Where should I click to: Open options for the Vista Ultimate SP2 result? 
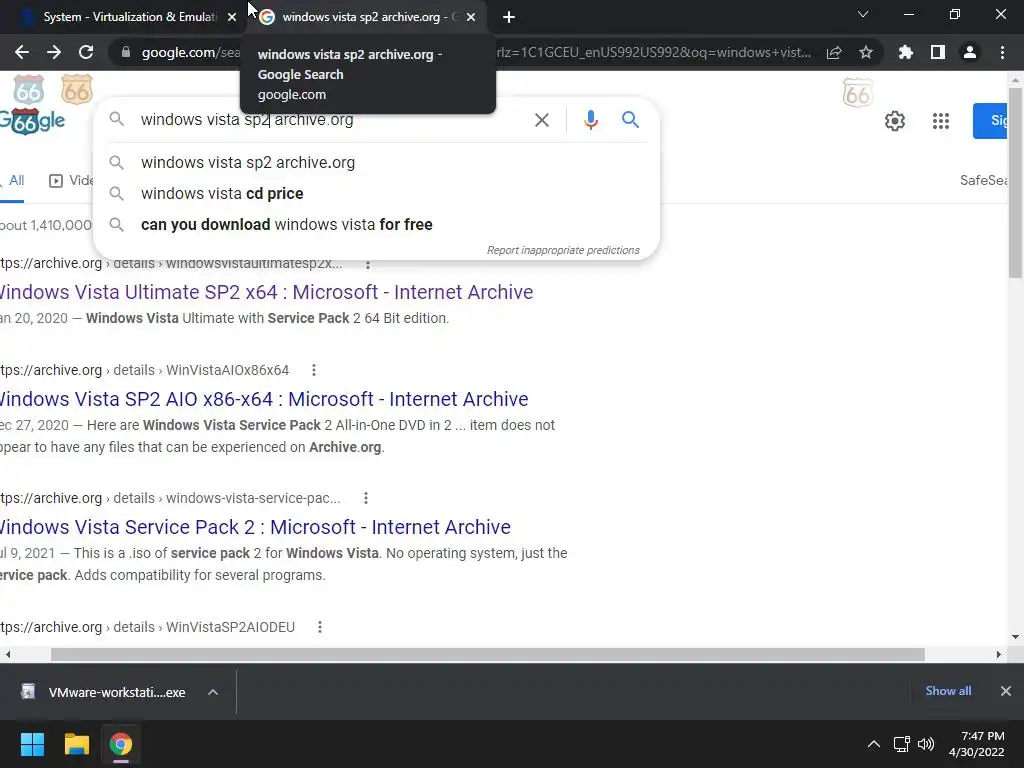[368, 264]
